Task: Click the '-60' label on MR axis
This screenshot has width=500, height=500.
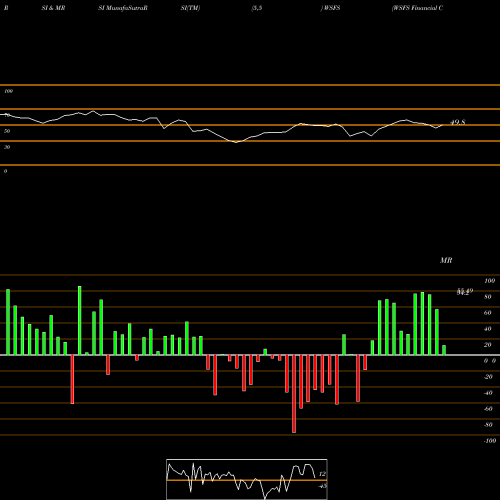Action: (488, 409)
